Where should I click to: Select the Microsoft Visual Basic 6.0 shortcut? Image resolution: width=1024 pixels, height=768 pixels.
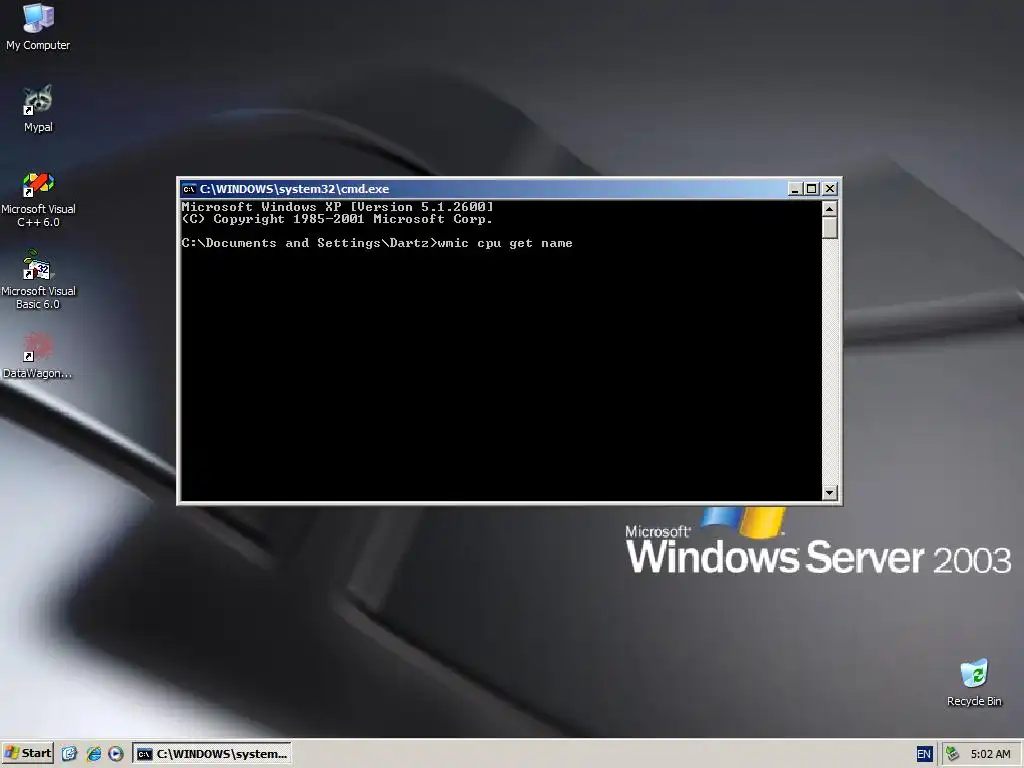[38, 280]
